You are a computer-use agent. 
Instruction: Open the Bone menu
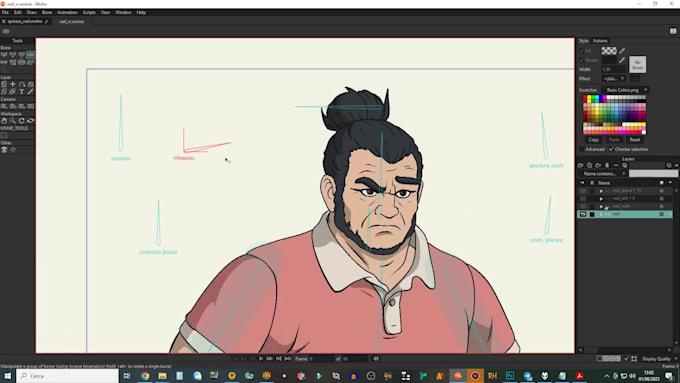[x=46, y=13]
